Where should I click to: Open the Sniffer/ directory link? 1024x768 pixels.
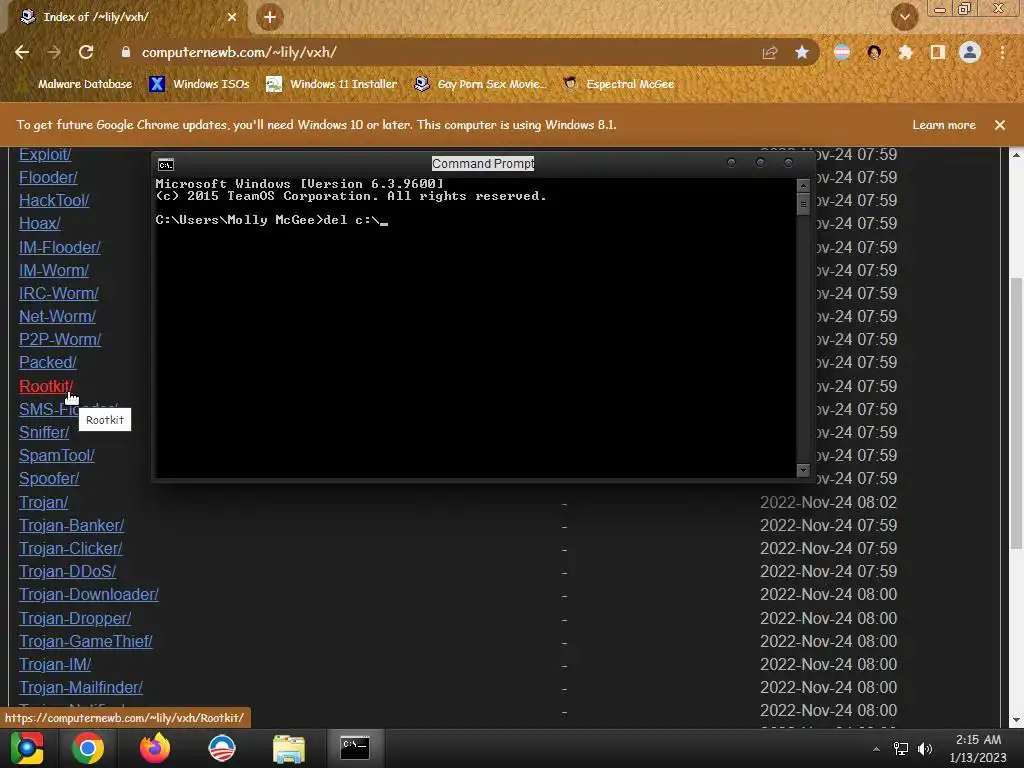(x=44, y=432)
